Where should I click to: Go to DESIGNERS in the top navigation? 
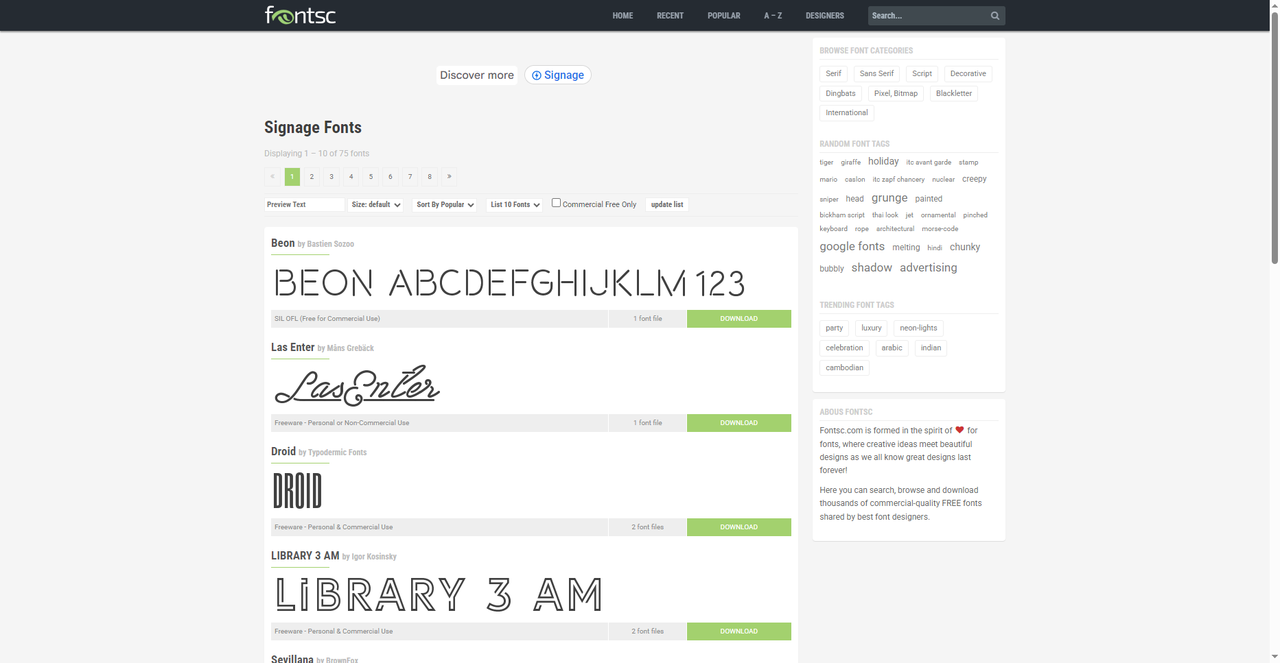click(x=825, y=16)
